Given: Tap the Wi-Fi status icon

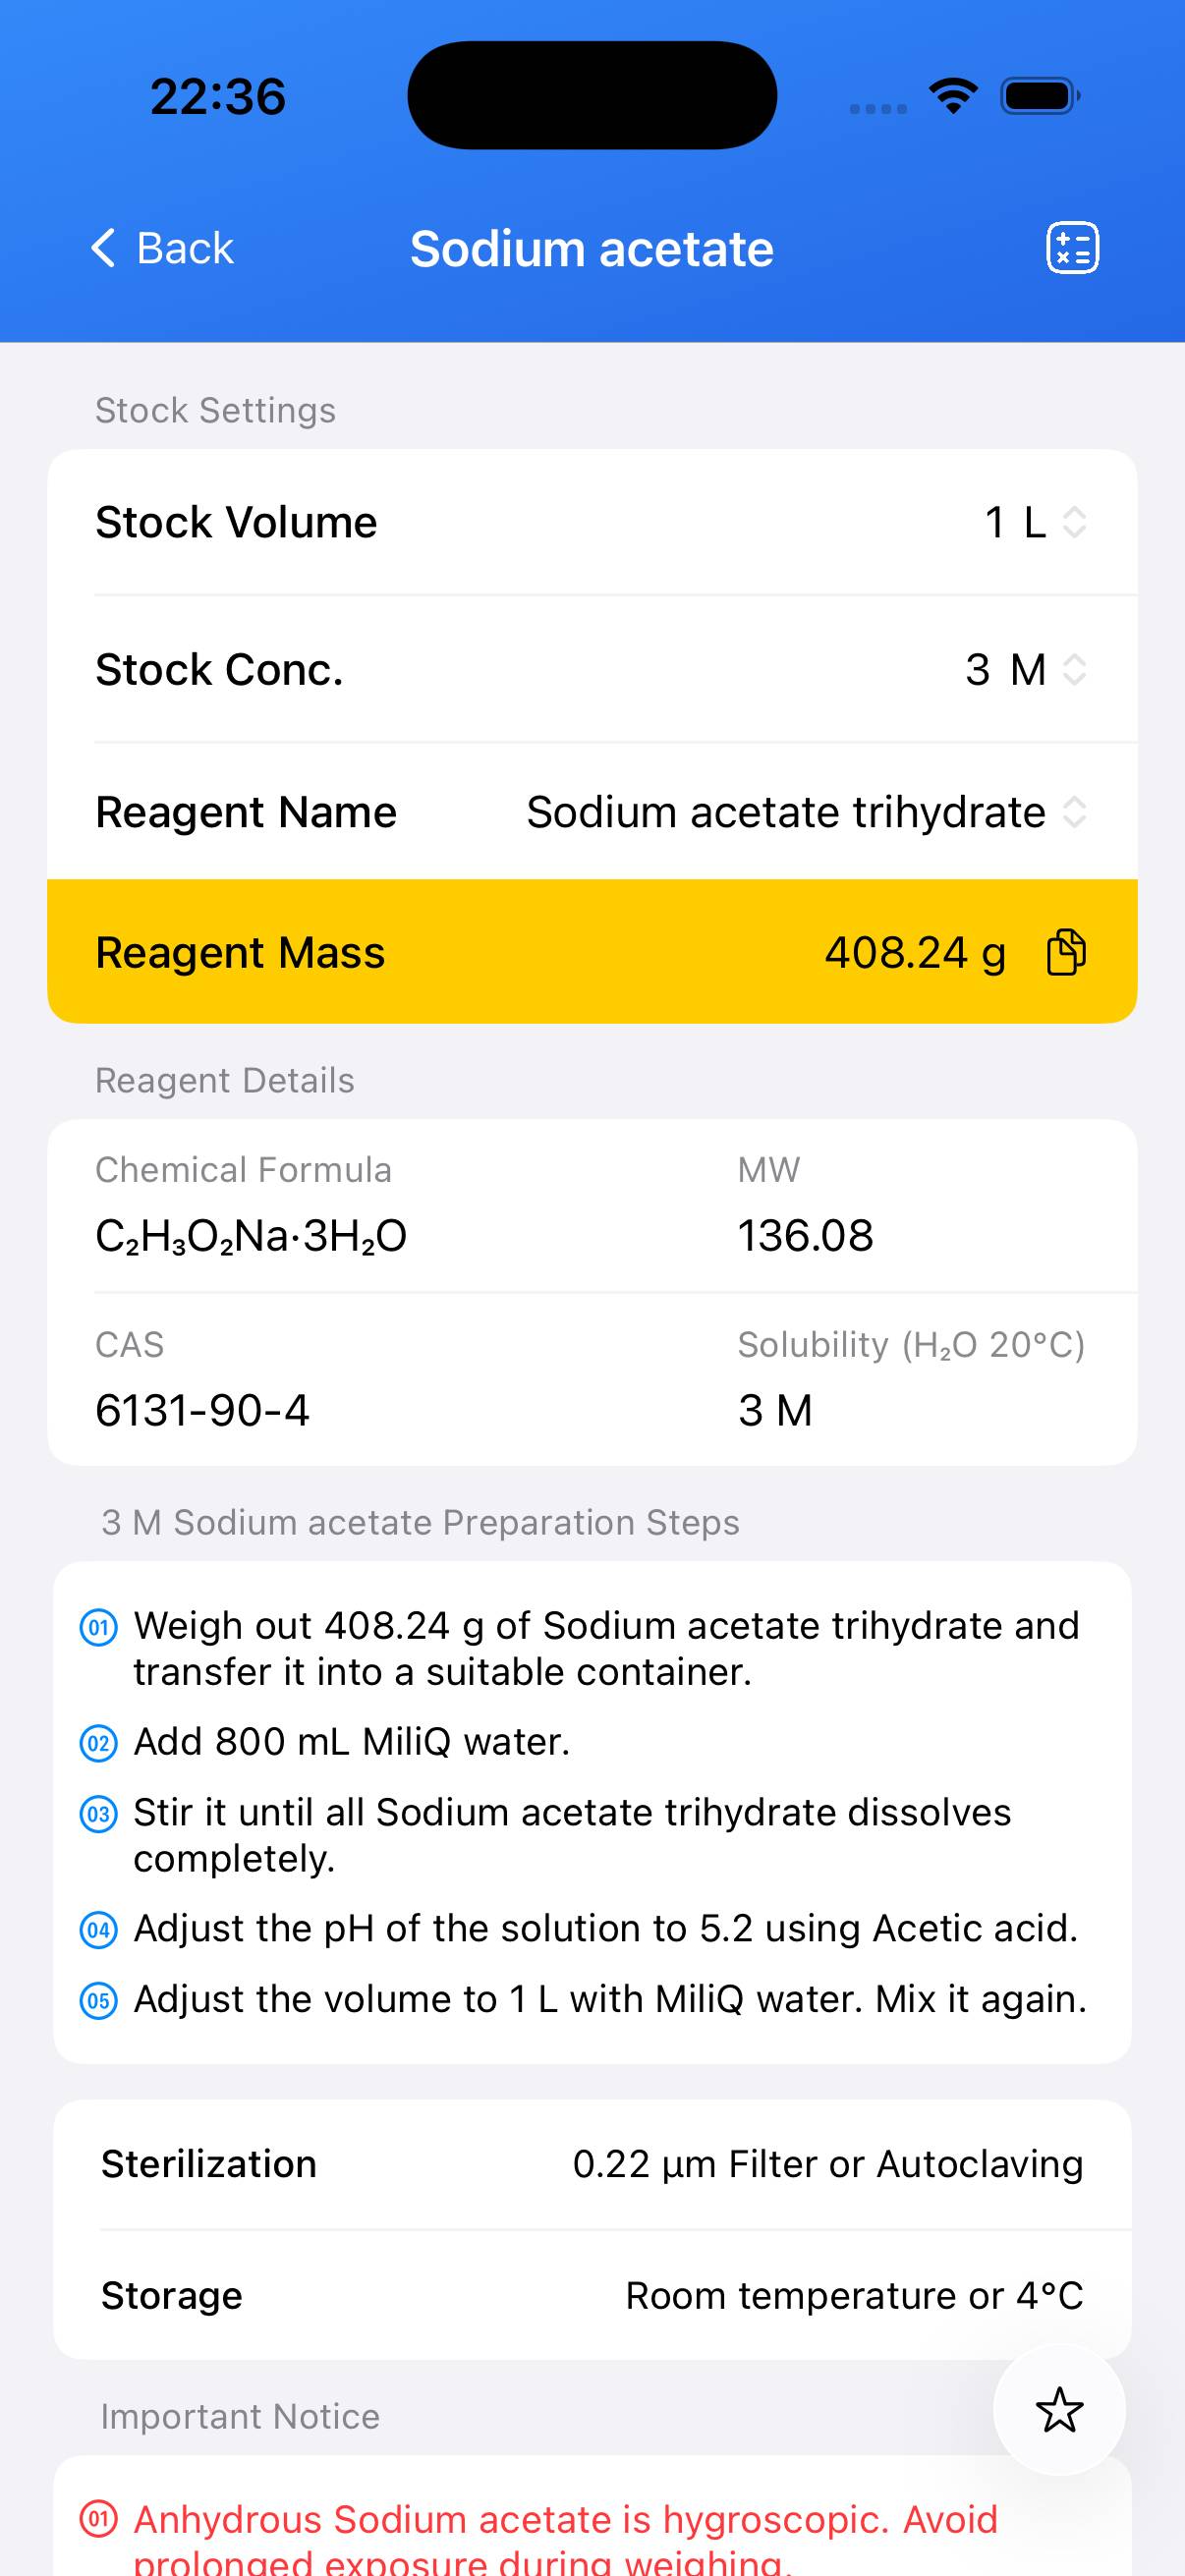Looking at the screenshot, I should tap(953, 96).
